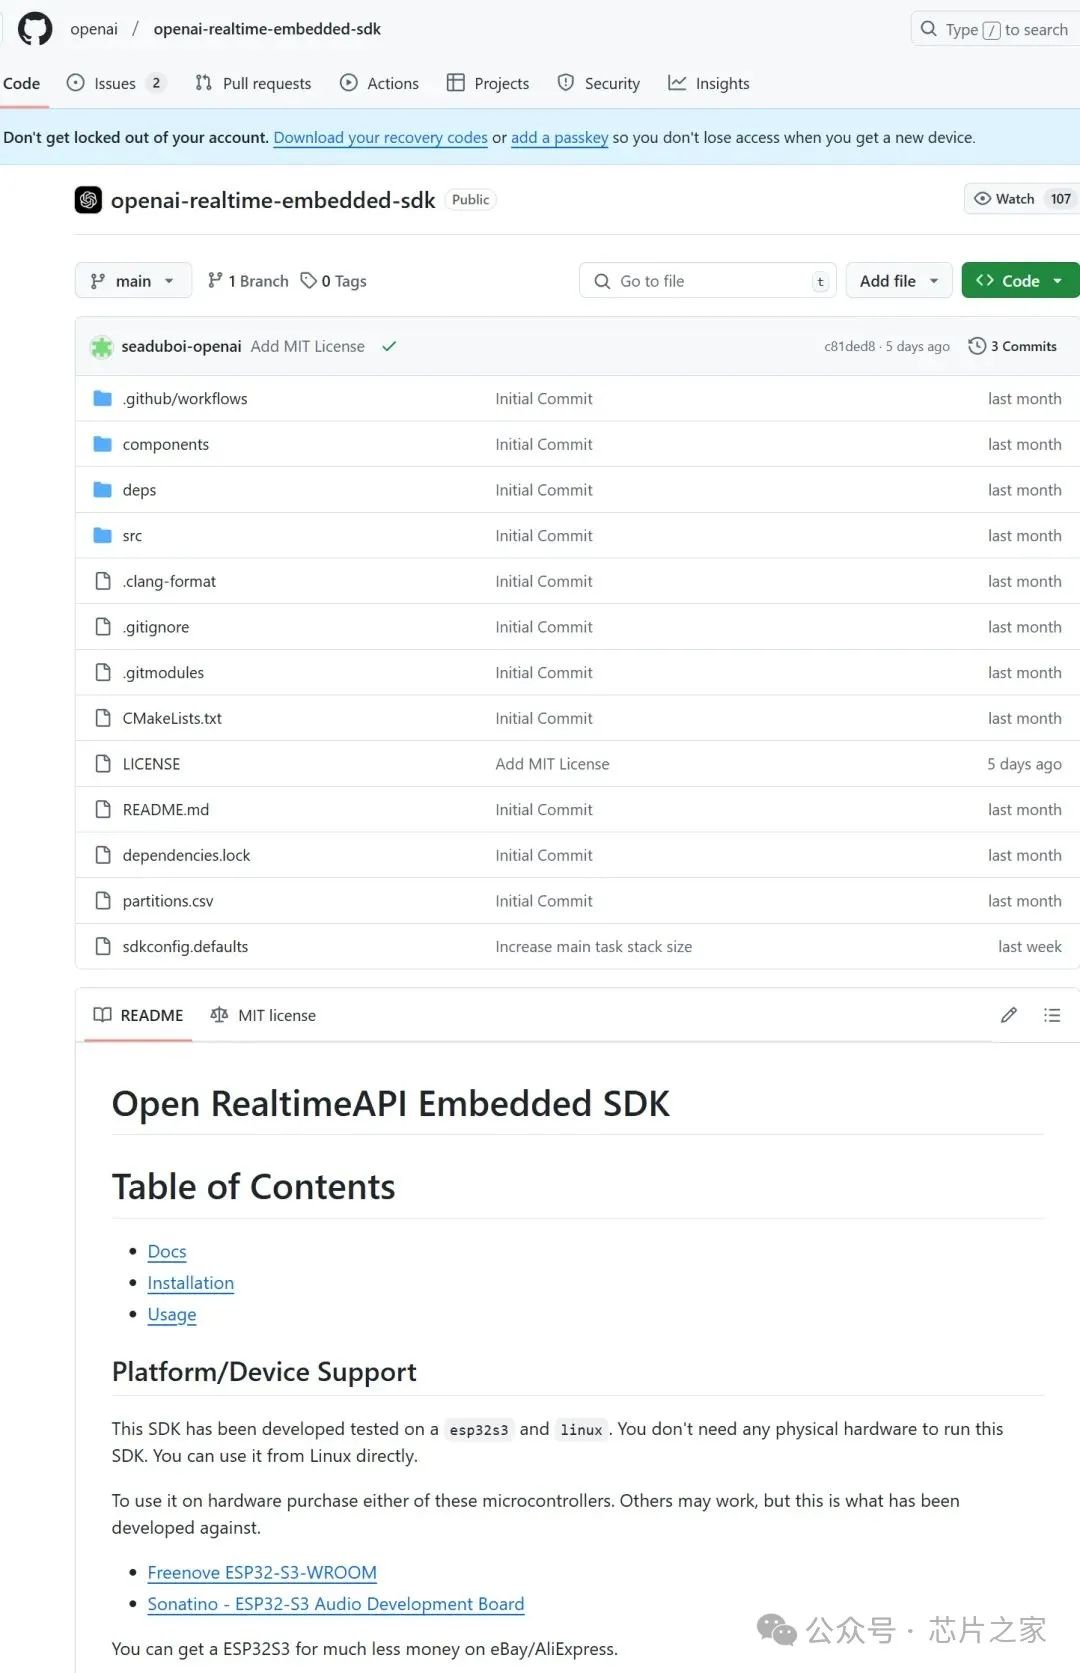Open the add a passkey link
This screenshot has height=1673, width=1080.
click(560, 138)
